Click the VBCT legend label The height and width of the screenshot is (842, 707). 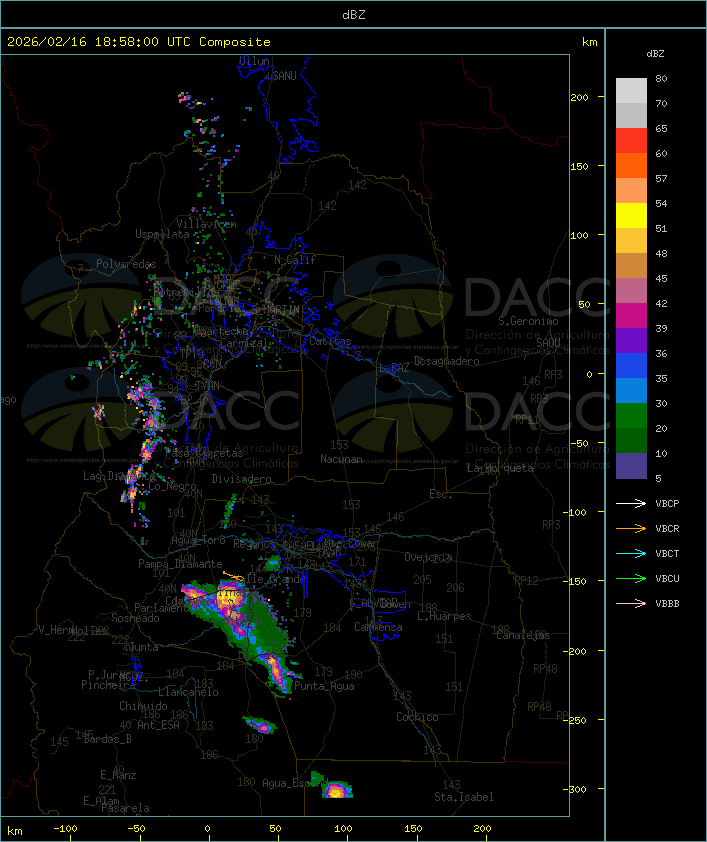tap(667, 553)
